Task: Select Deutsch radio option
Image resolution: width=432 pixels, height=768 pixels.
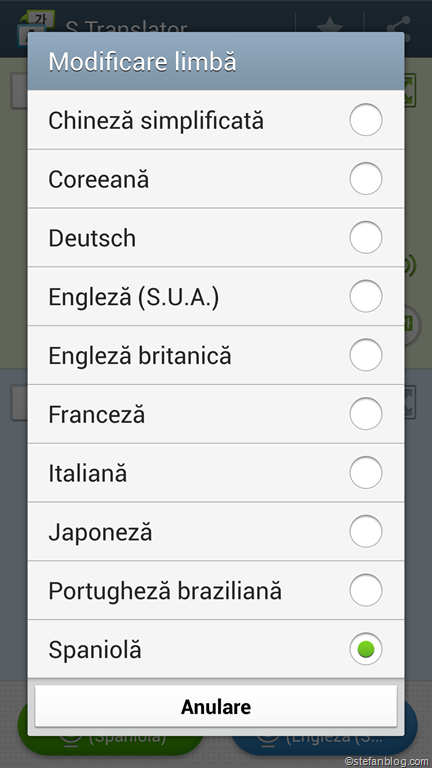Action: point(365,237)
